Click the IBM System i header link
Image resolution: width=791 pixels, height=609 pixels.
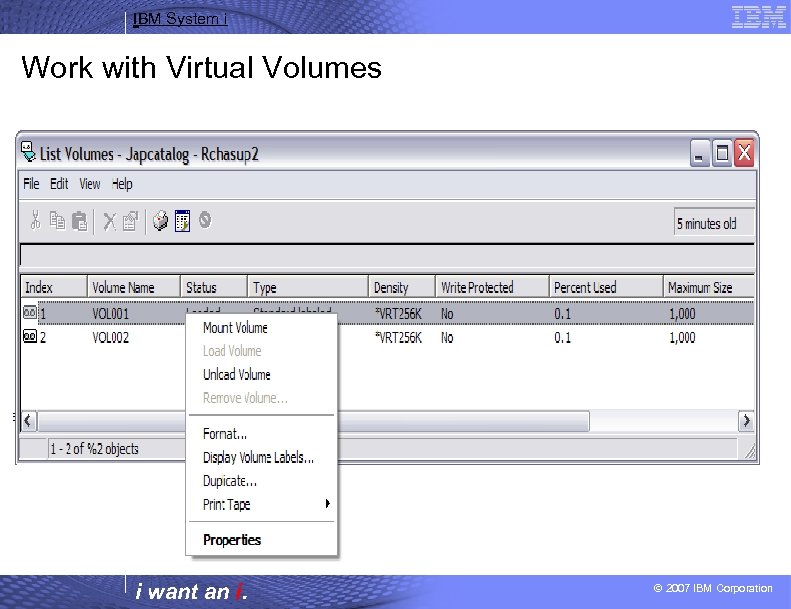[x=180, y=19]
